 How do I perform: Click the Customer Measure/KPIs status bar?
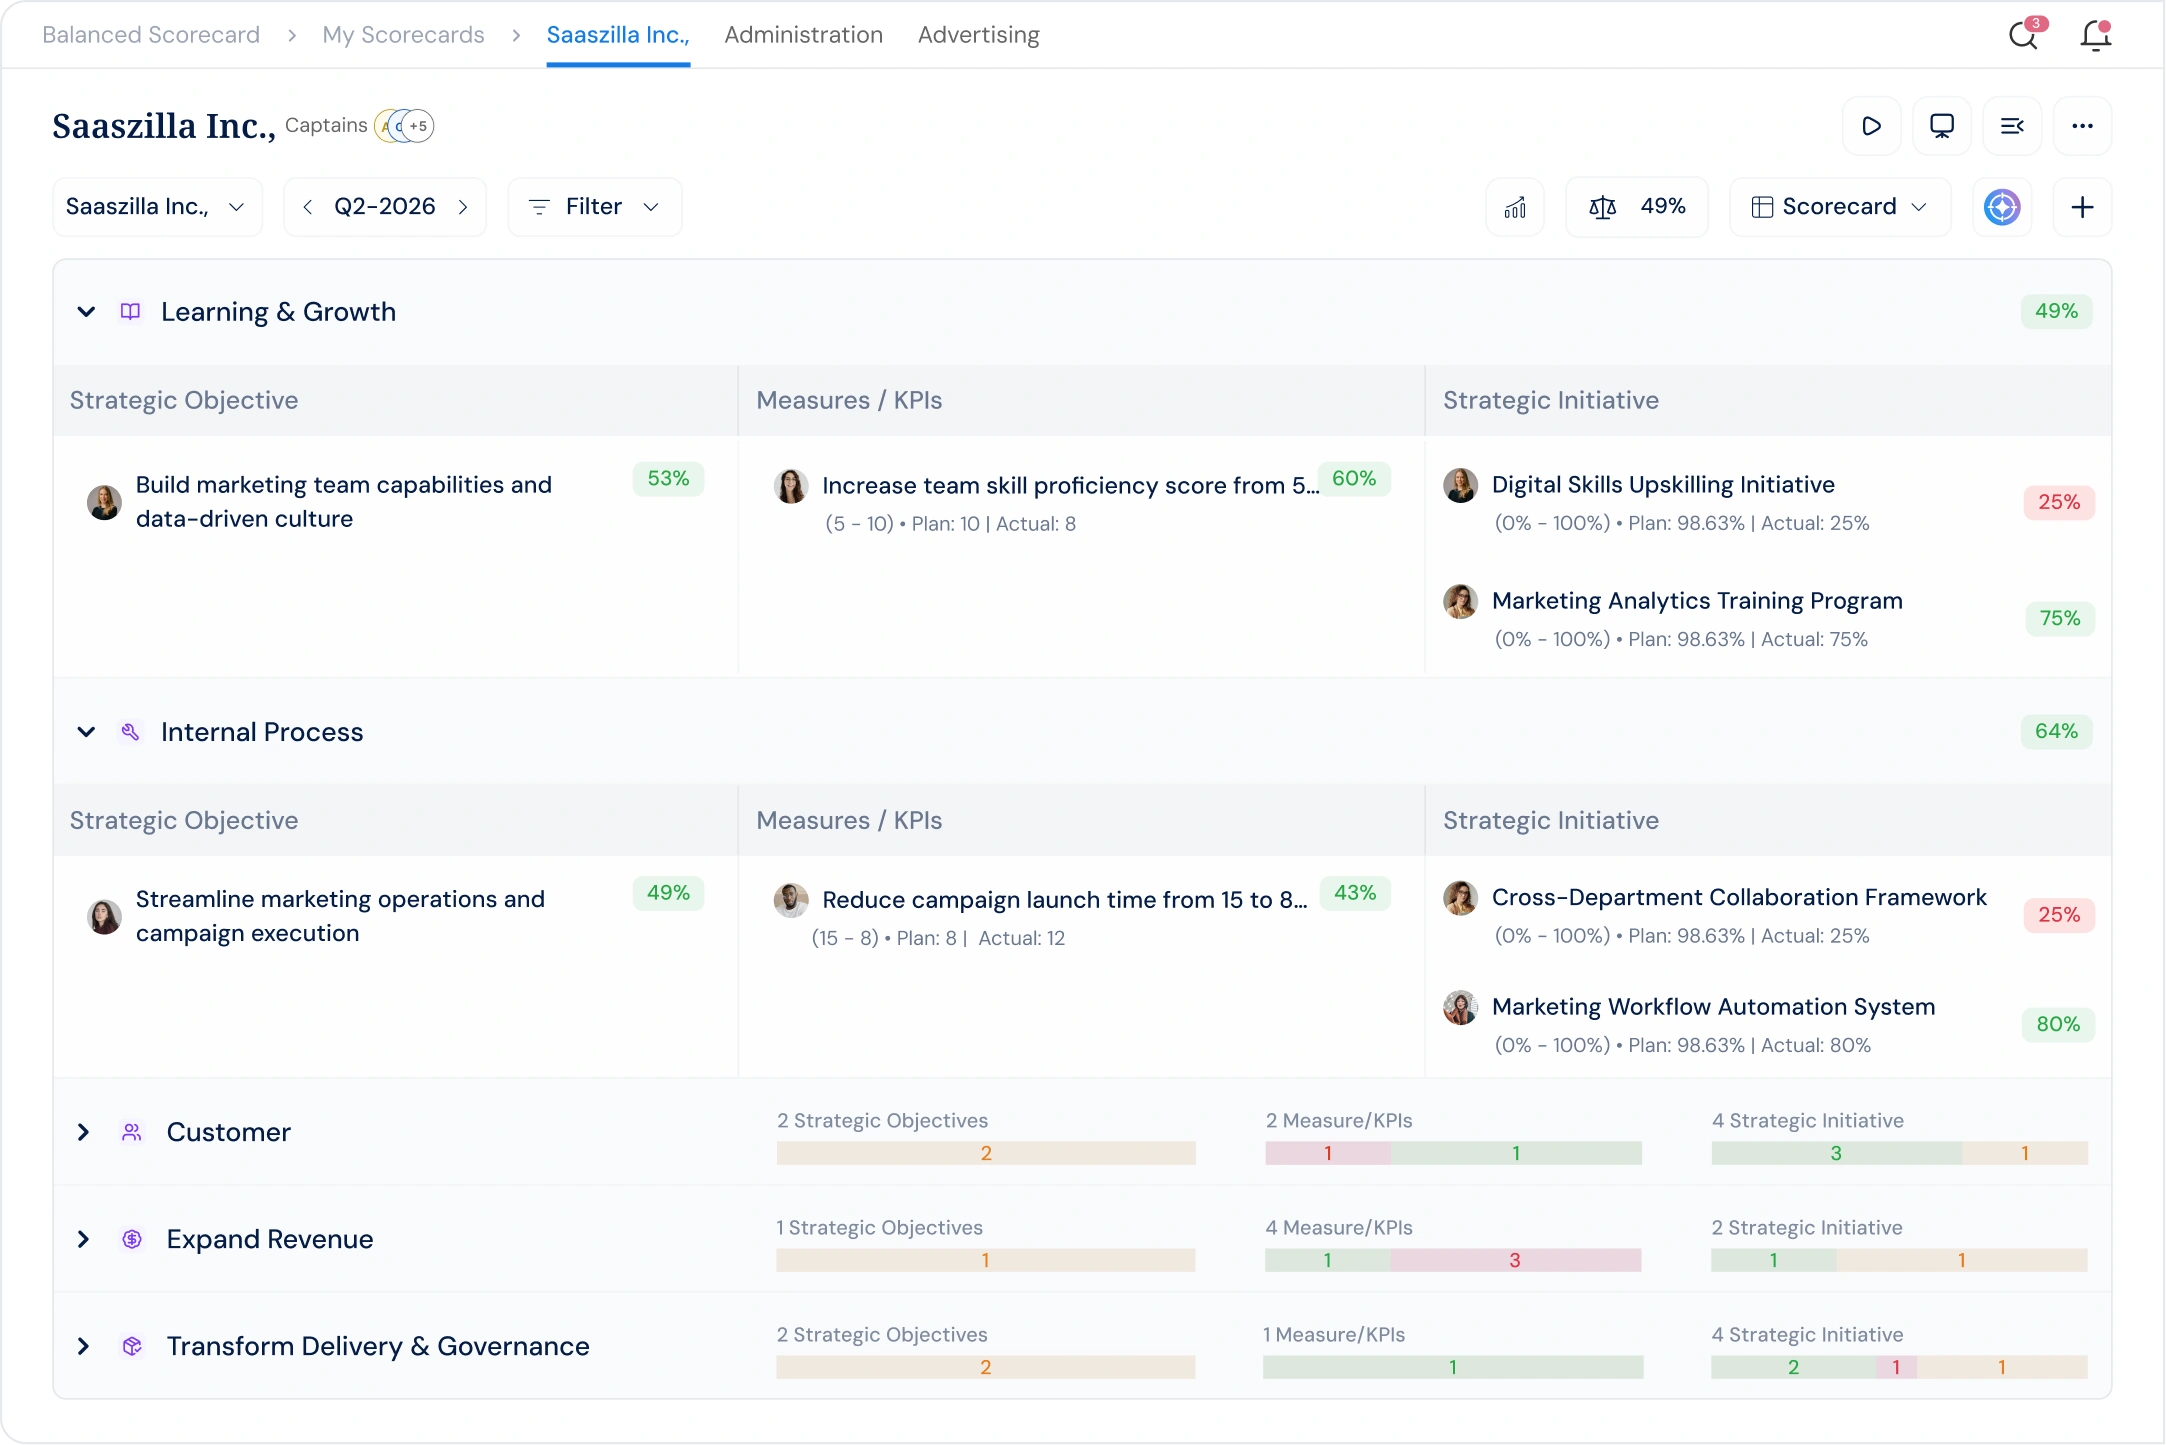click(x=1453, y=1154)
